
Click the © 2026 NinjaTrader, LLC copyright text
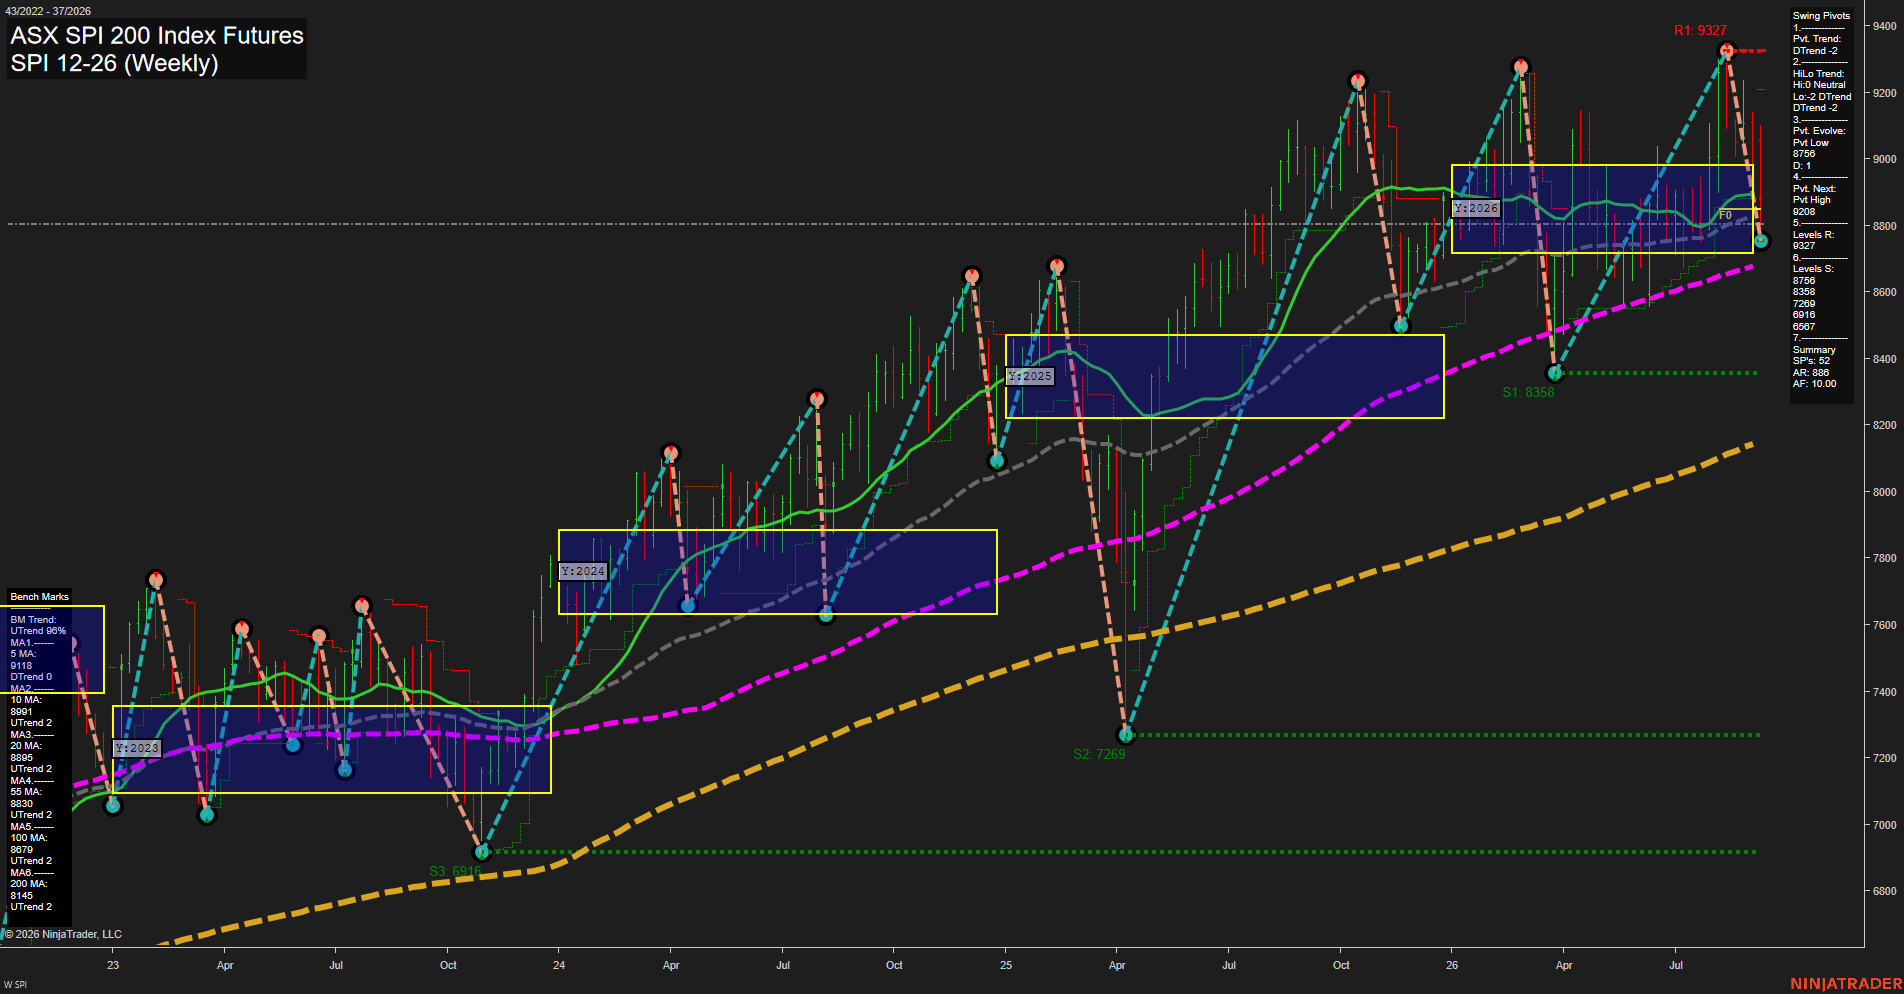coord(64,934)
